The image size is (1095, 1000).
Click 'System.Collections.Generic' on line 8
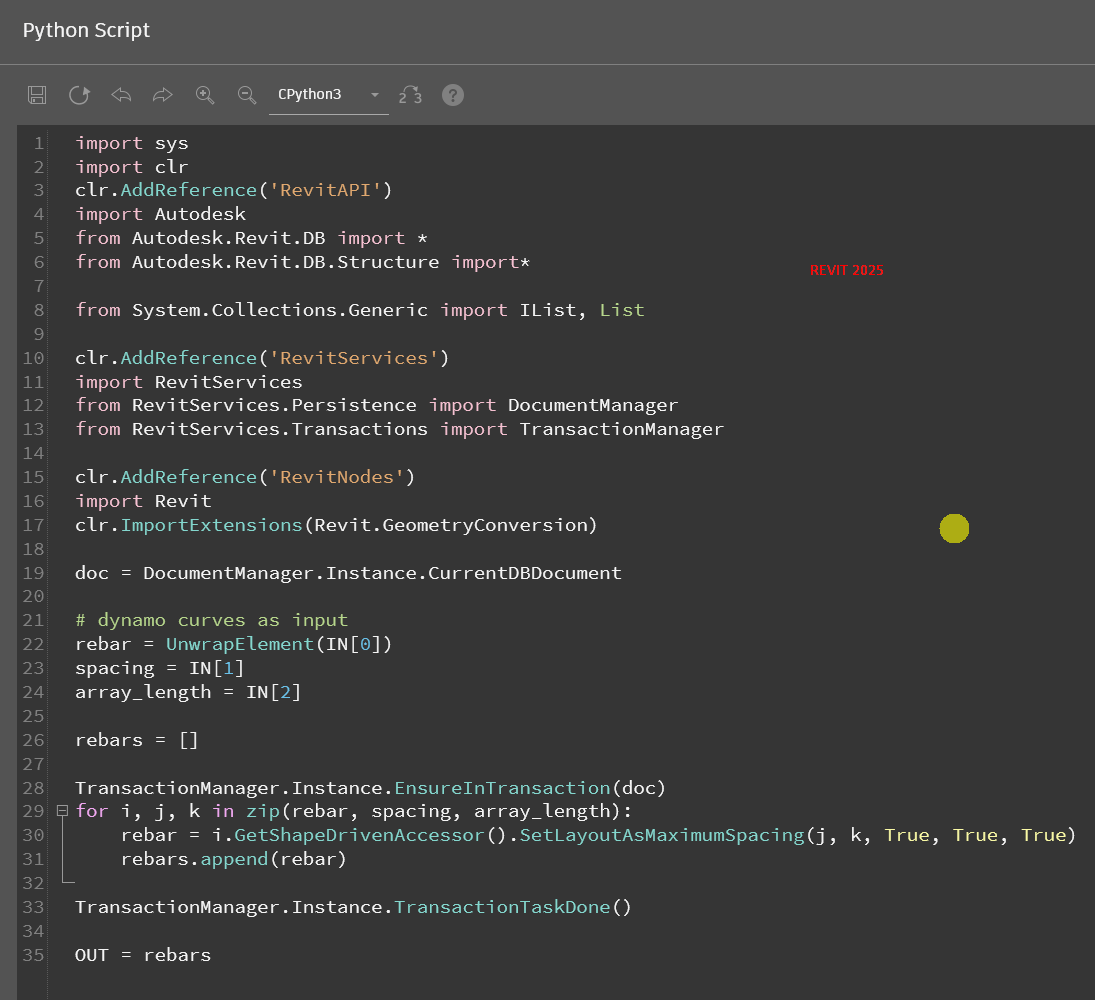click(x=280, y=310)
